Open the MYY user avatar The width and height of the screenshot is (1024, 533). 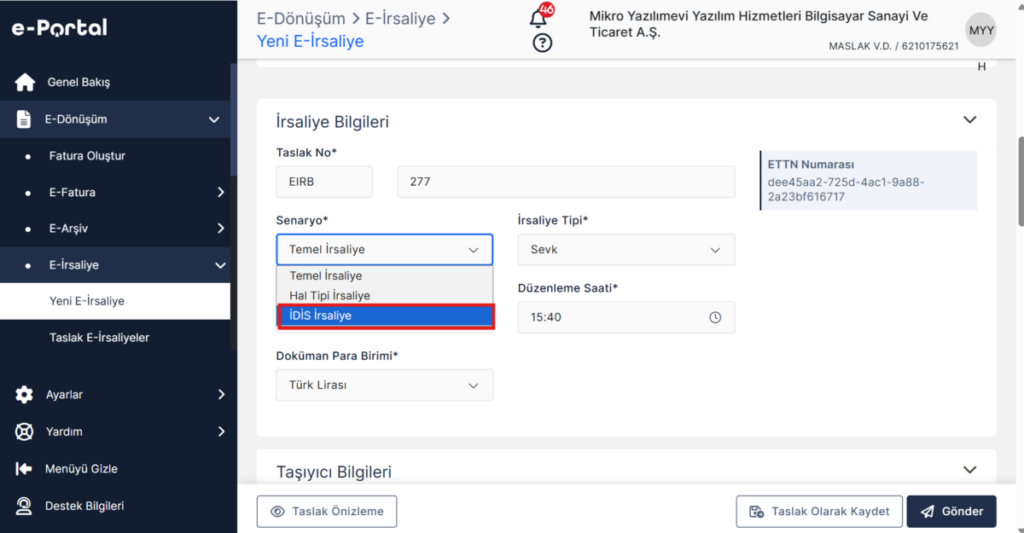coord(981,31)
